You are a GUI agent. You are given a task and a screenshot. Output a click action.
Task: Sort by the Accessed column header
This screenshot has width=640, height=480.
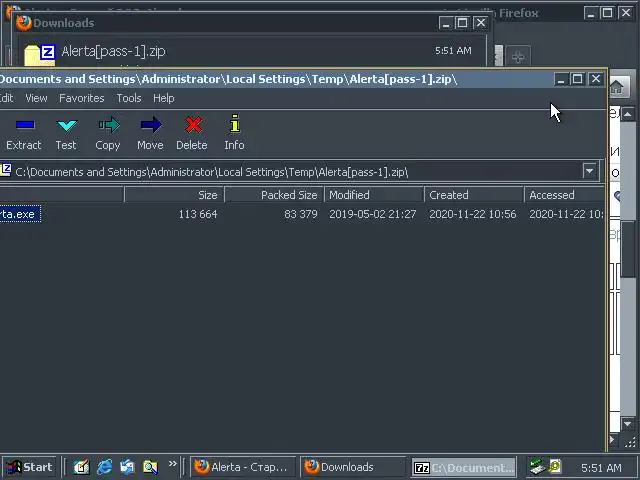564,195
